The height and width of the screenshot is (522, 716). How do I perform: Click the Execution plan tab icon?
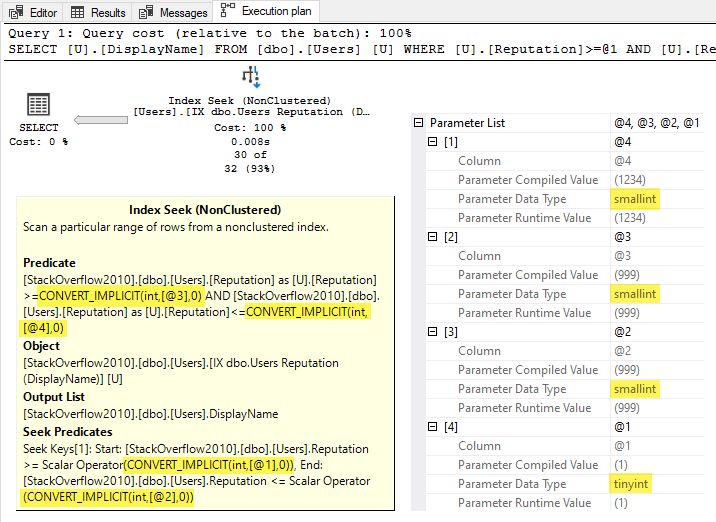227,10
